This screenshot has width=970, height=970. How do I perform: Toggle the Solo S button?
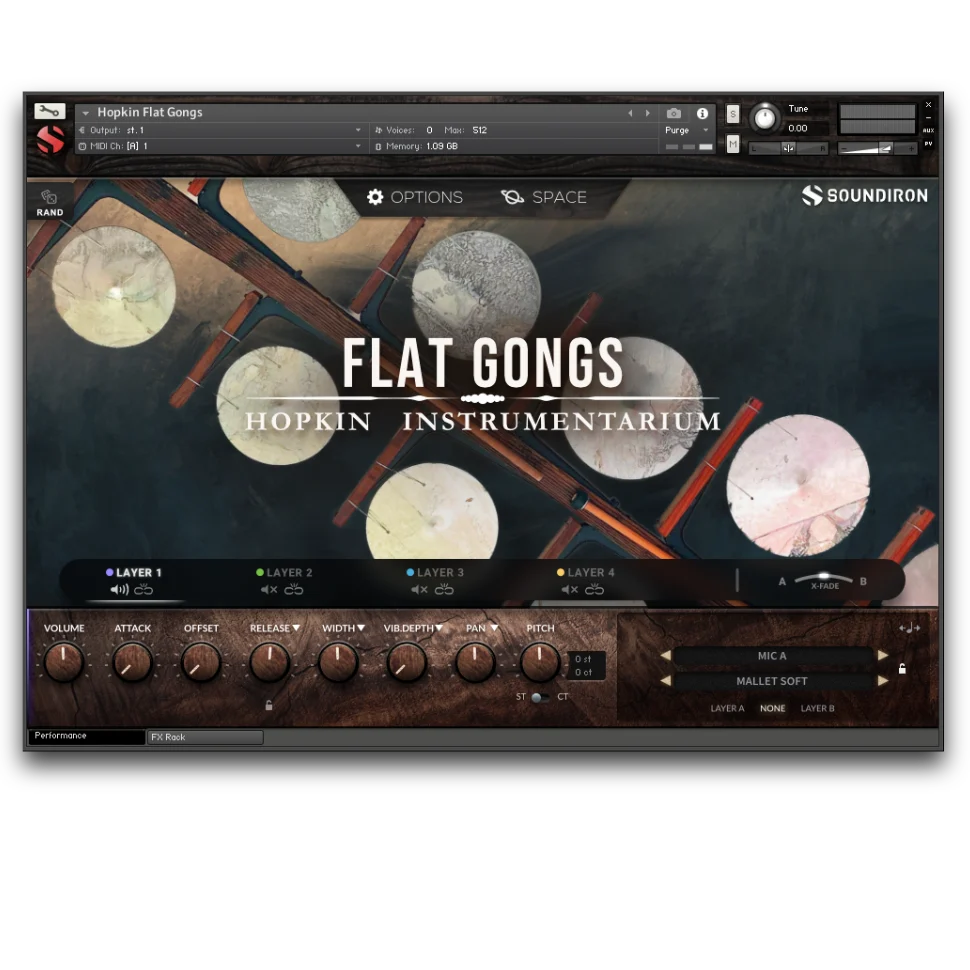click(732, 114)
